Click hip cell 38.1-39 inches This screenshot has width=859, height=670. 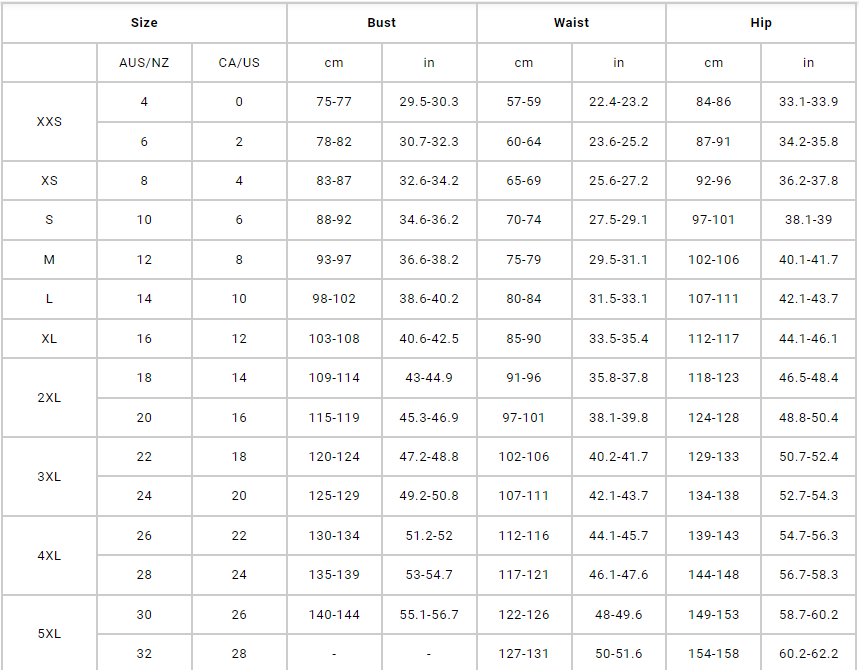pyautogui.click(x=808, y=220)
